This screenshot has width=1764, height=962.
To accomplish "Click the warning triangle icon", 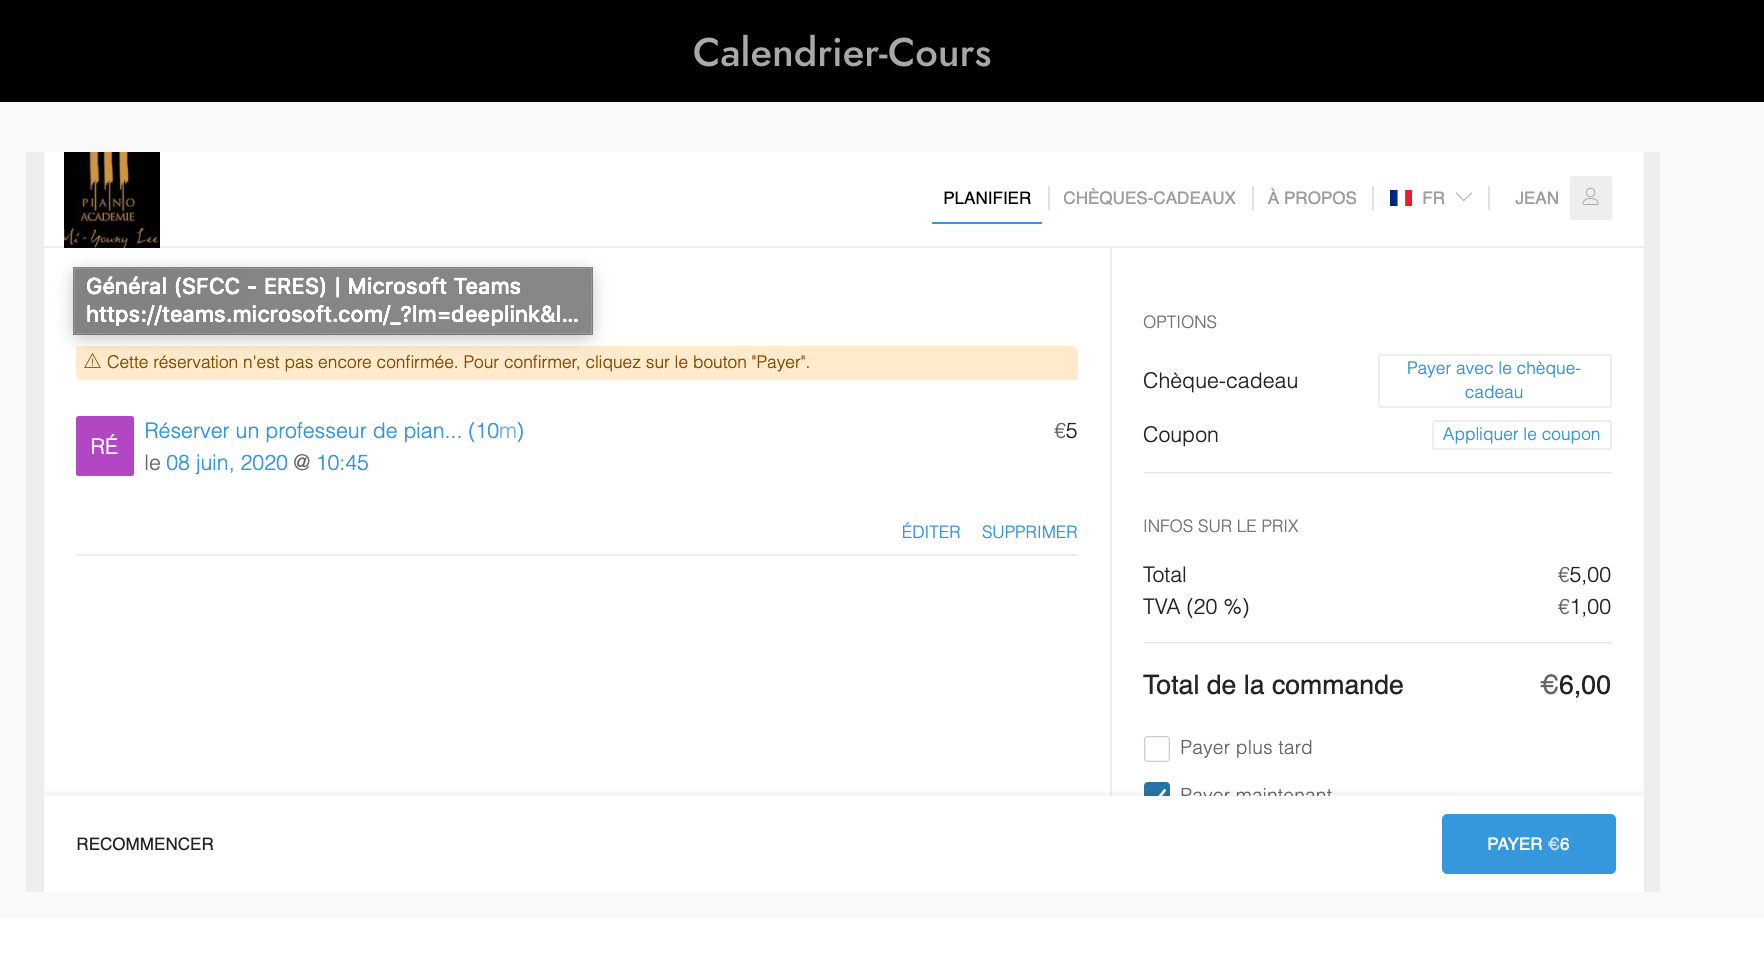I will (92, 362).
